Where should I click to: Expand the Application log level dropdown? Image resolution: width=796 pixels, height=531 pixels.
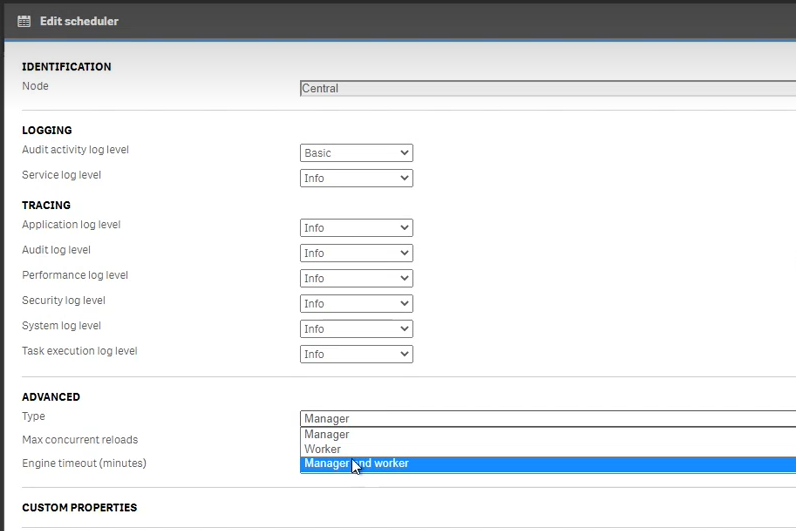pyautogui.click(x=356, y=228)
